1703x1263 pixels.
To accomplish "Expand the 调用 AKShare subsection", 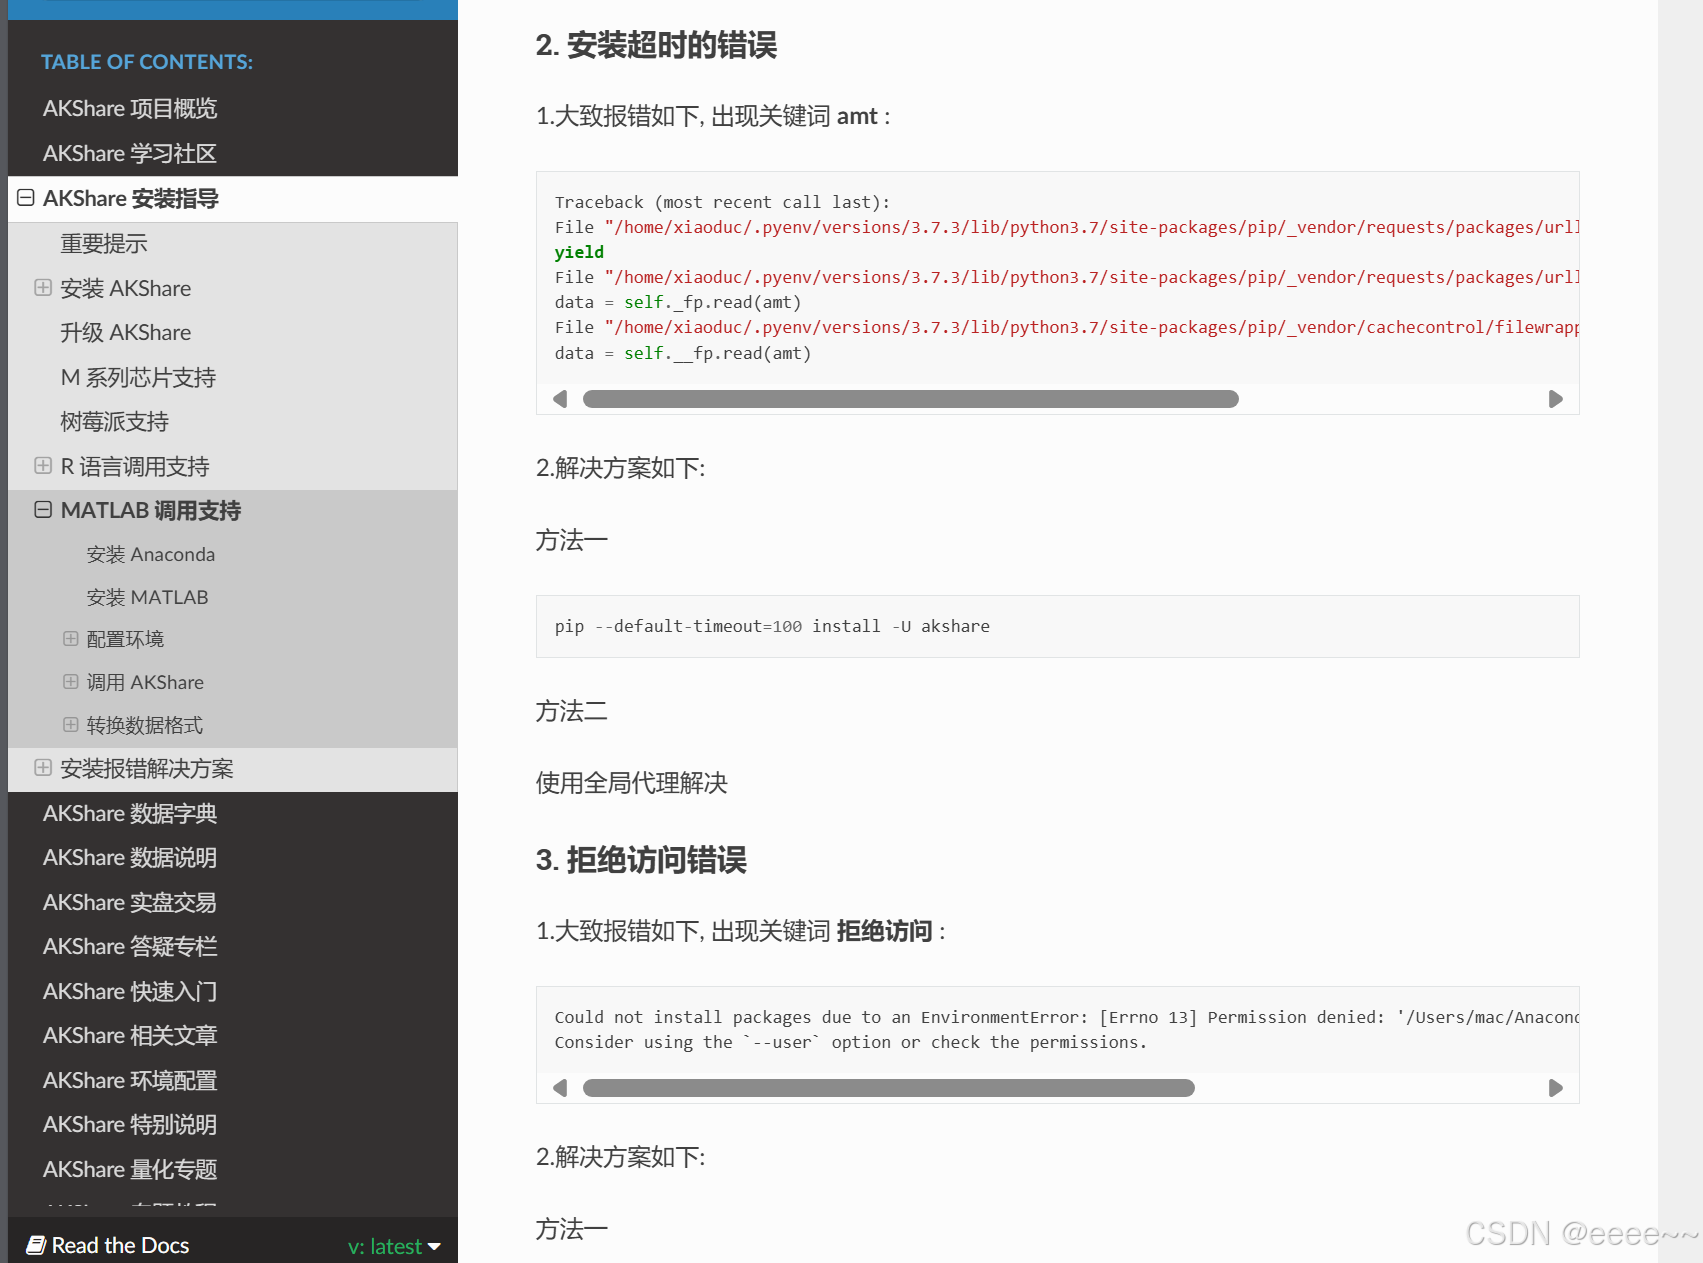I will [x=71, y=682].
